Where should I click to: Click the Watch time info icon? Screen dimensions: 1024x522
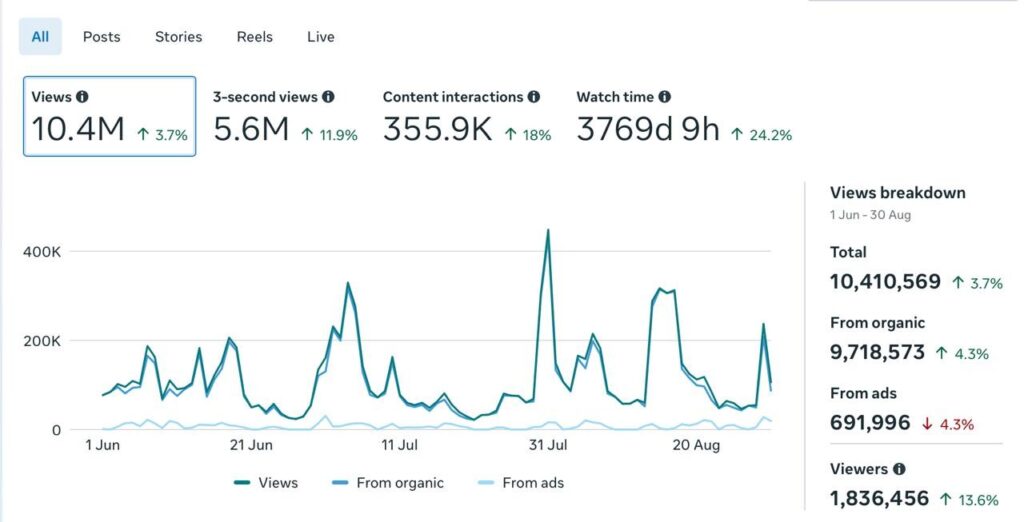point(664,97)
